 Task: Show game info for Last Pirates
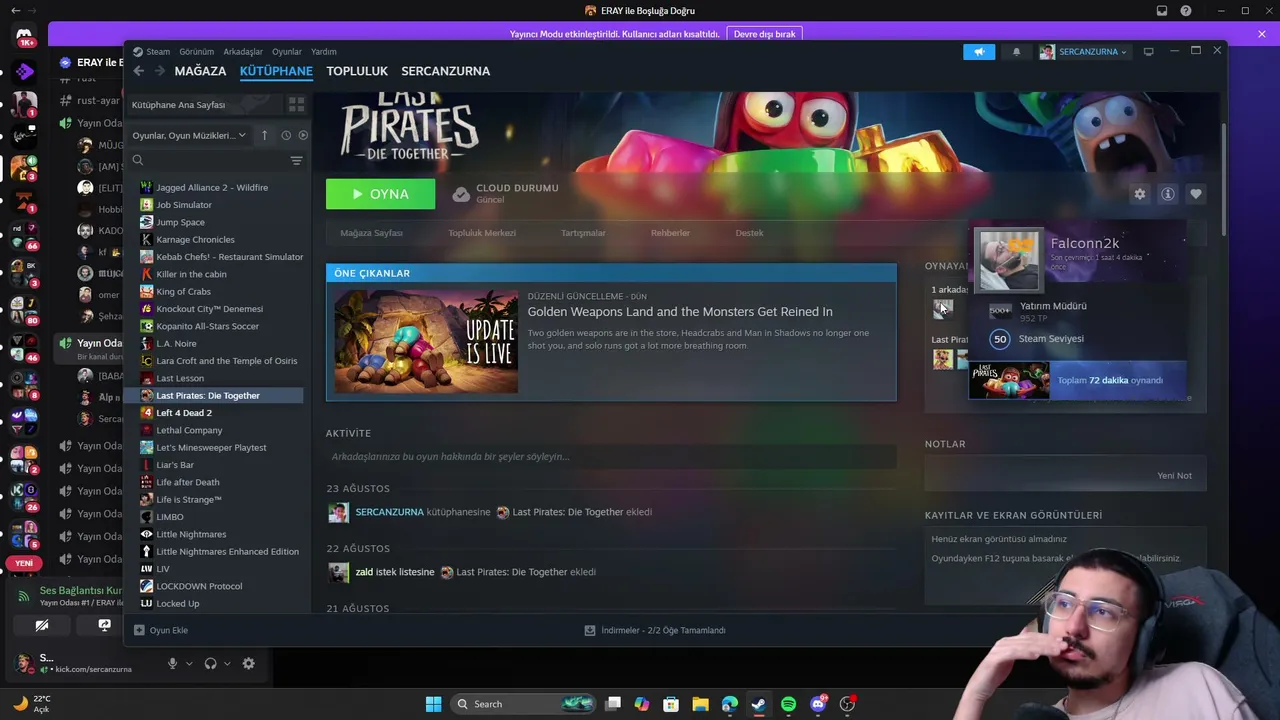click(1167, 194)
